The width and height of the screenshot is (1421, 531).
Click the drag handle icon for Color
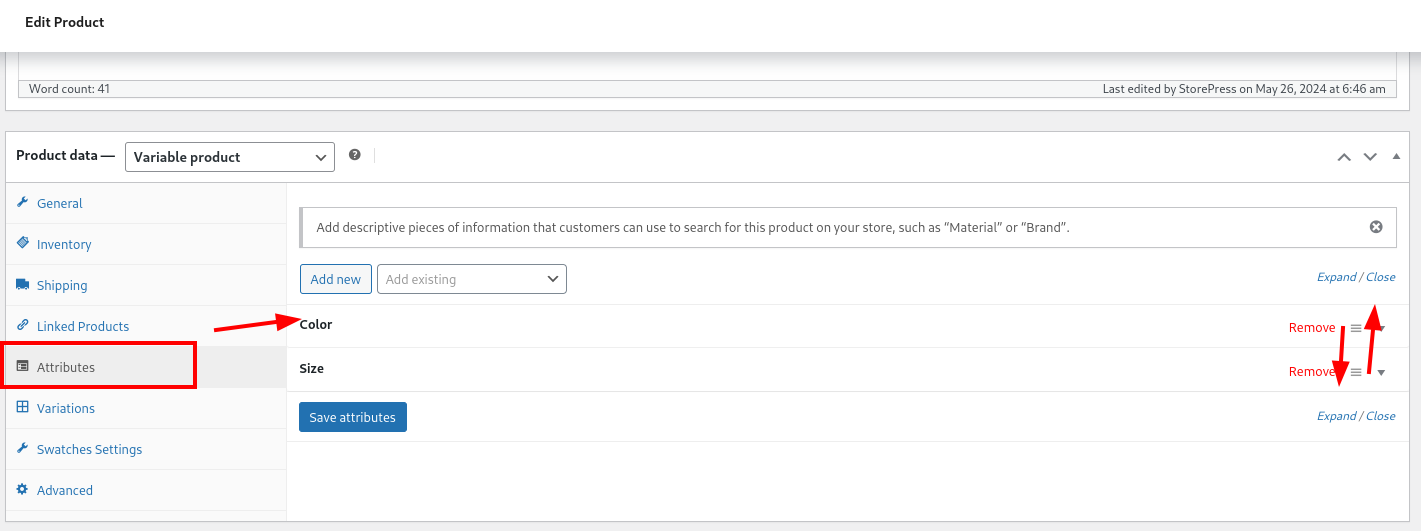coord(1356,328)
